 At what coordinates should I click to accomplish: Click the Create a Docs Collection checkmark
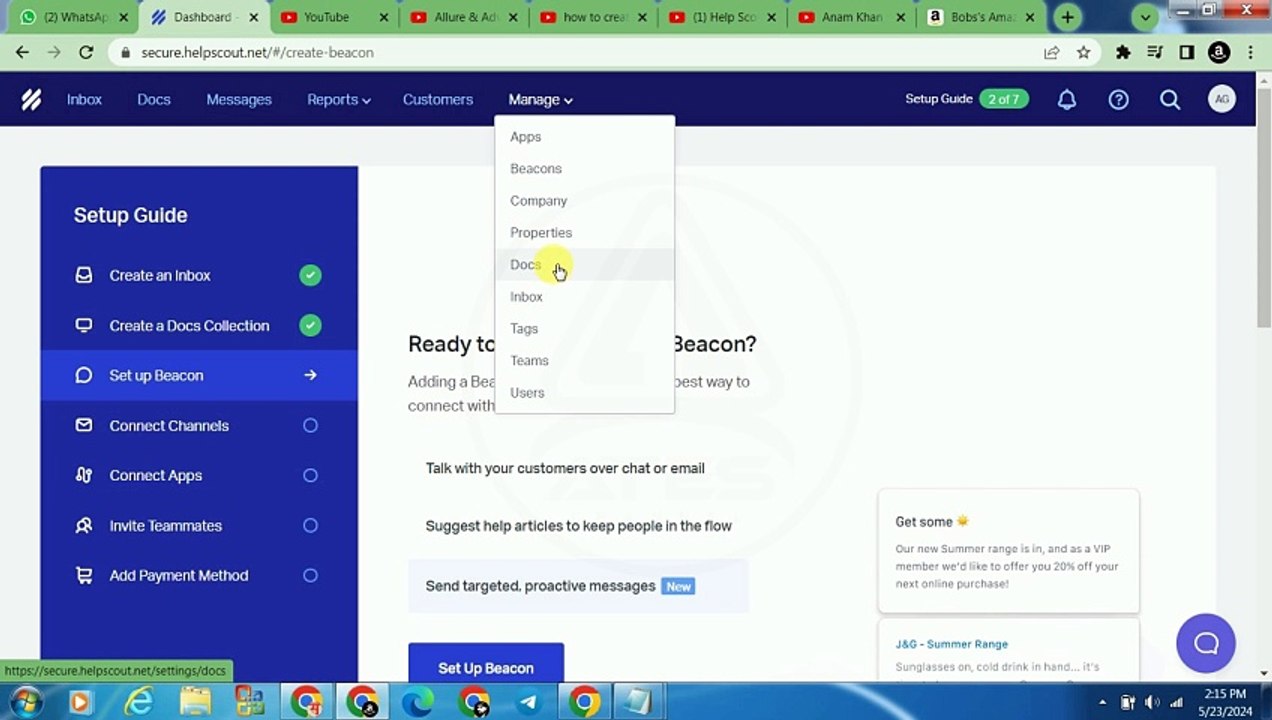point(310,325)
